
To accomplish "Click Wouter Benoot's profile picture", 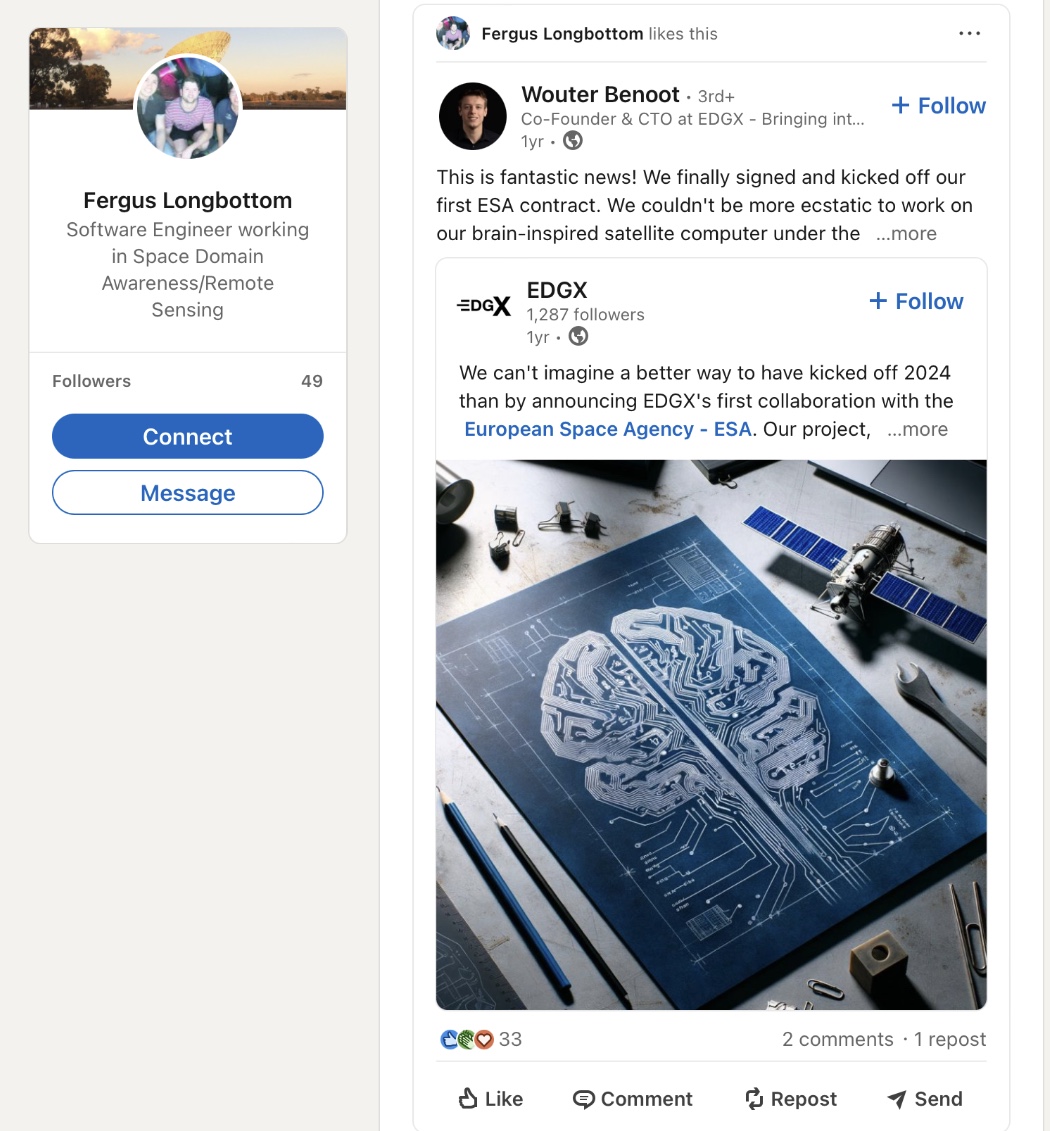I will [x=472, y=116].
